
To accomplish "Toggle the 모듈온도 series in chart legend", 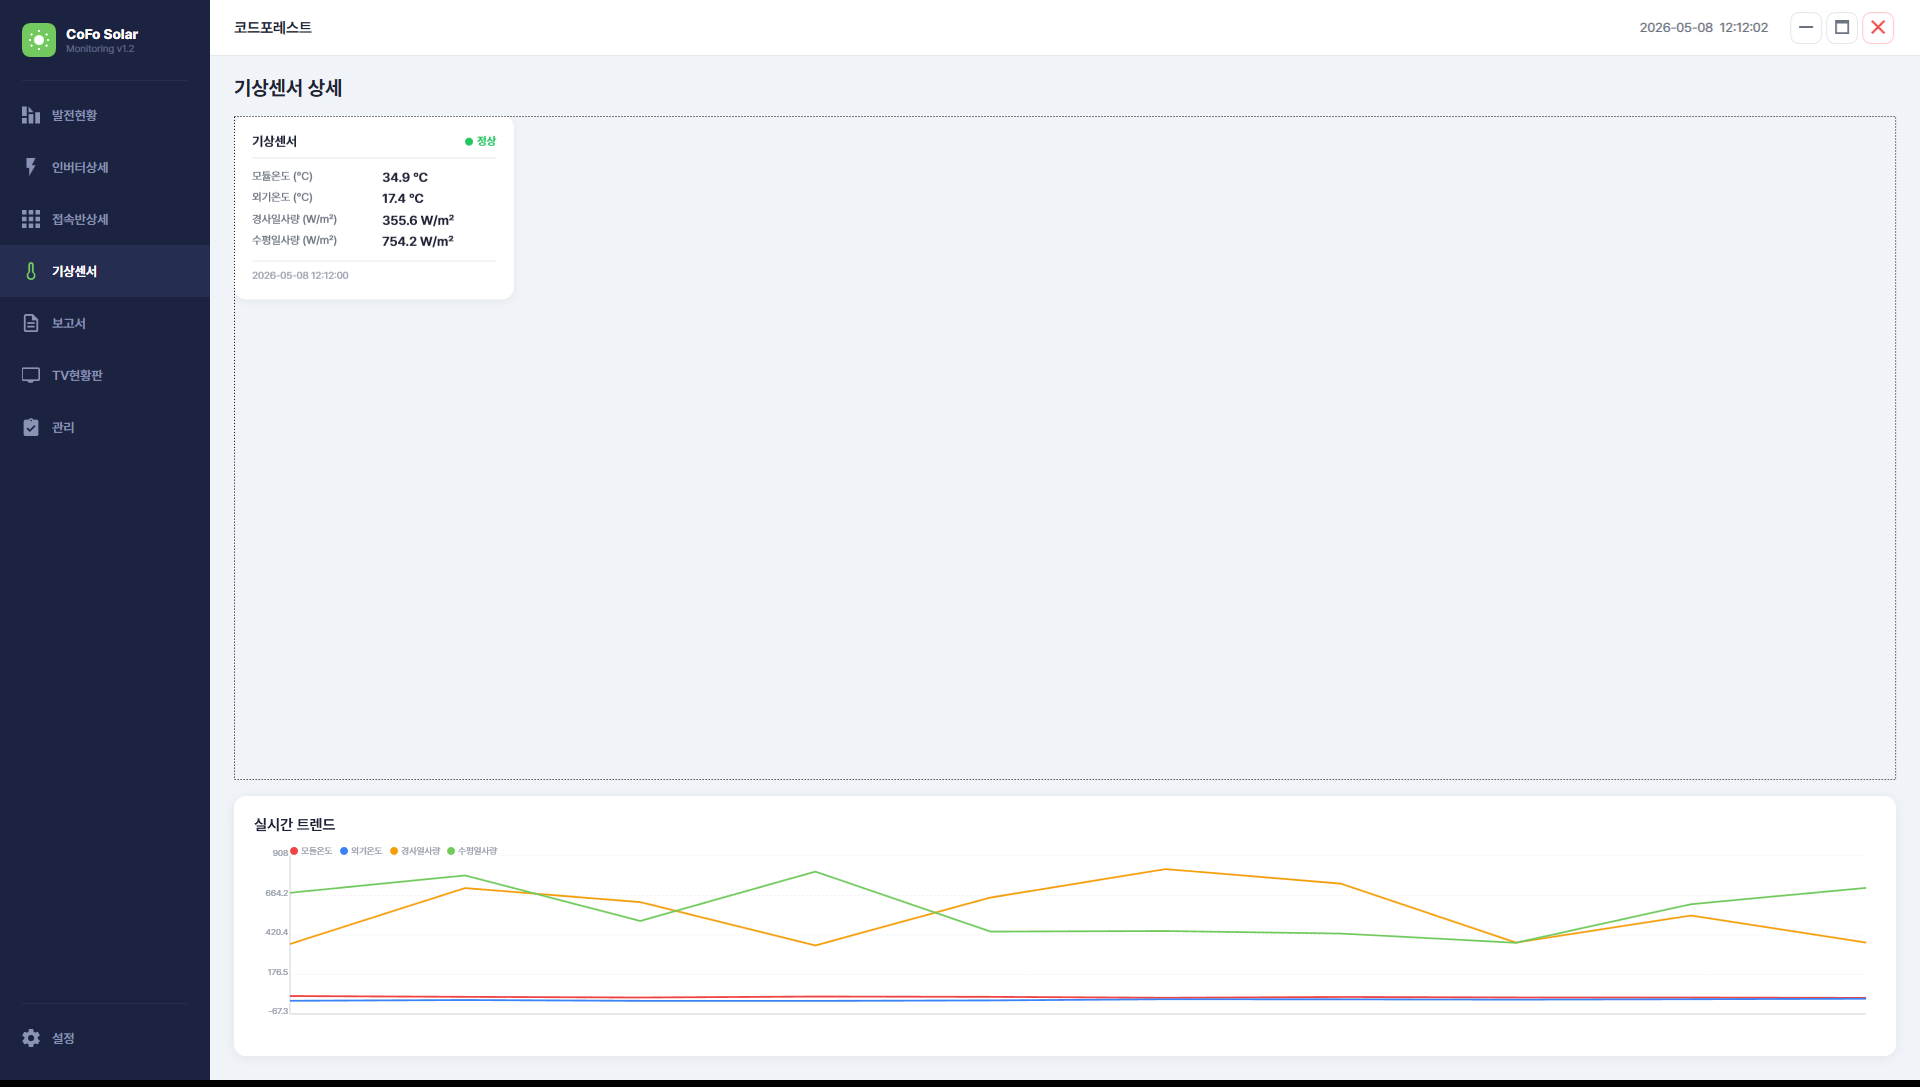I will coord(311,851).
